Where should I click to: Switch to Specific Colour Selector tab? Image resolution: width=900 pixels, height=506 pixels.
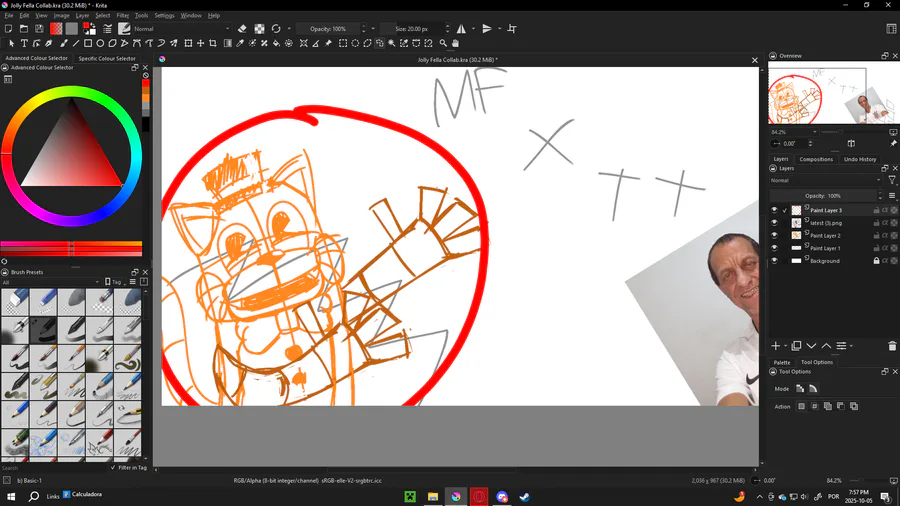pyautogui.click(x=107, y=59)
